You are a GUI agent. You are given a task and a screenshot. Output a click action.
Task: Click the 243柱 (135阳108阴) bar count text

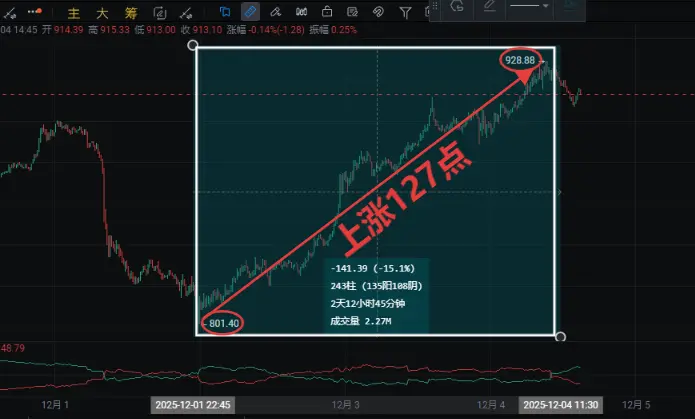(x=376, y=286)
